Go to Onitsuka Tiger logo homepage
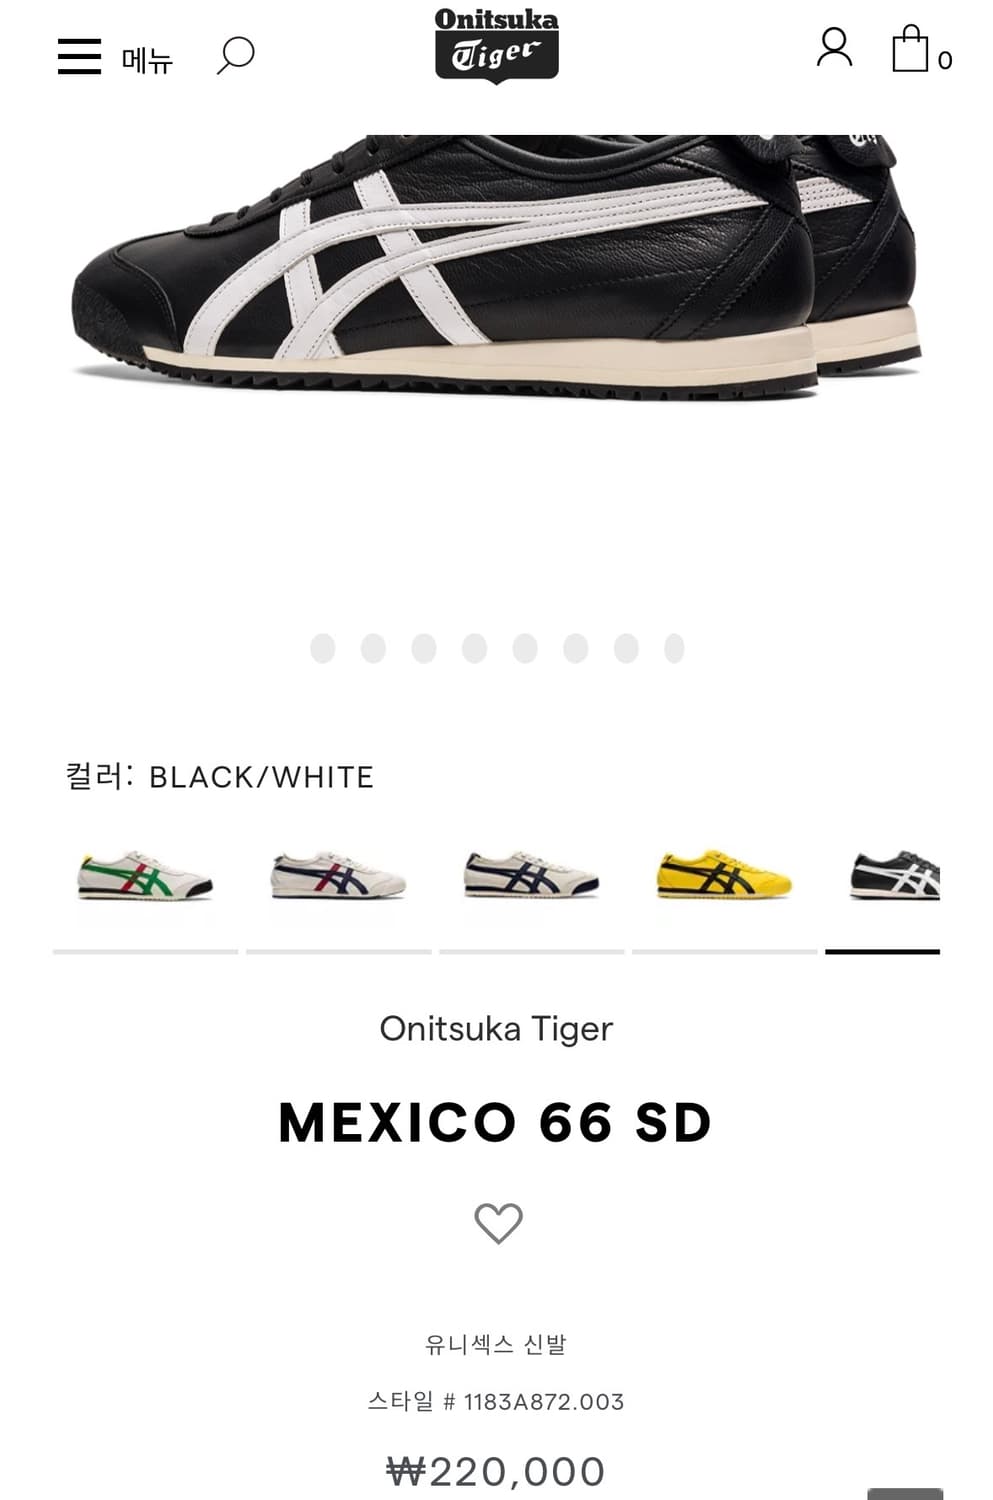Viewport: 993px width, 1500px height. [x=496, y=46]
